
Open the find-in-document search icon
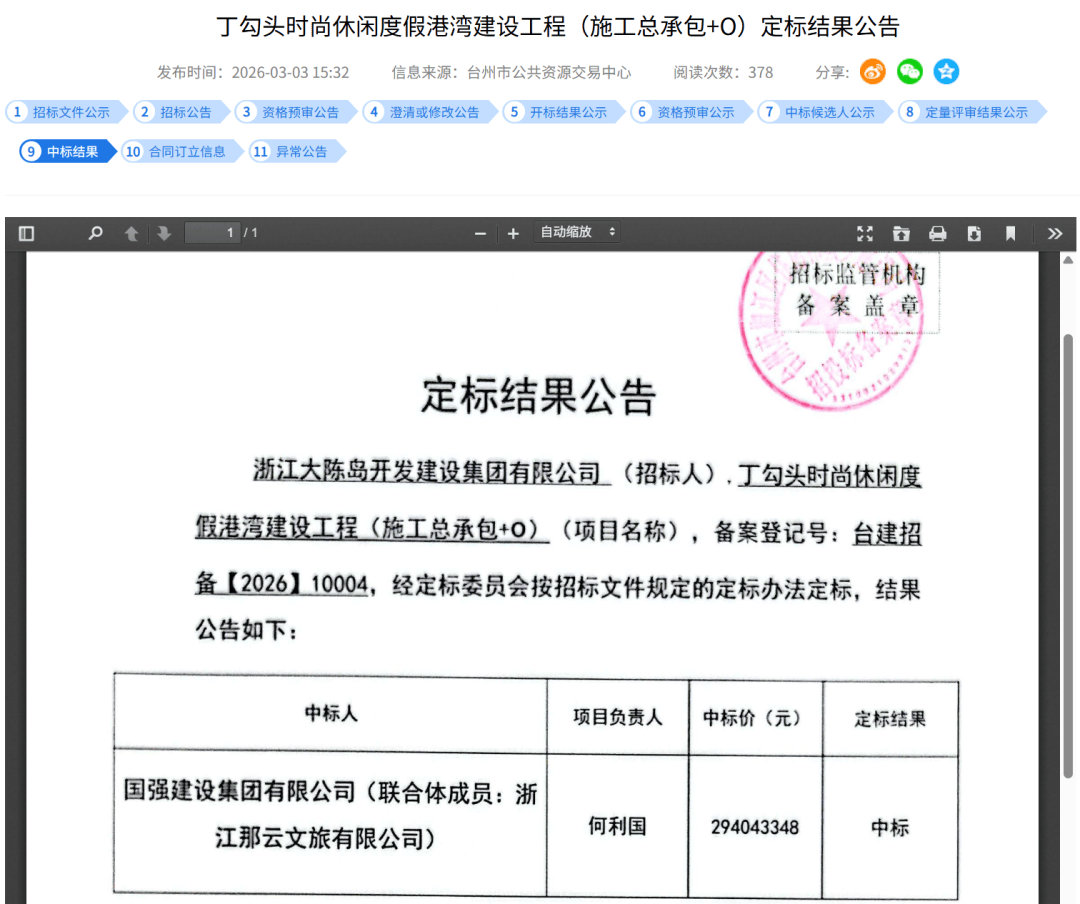95,234
